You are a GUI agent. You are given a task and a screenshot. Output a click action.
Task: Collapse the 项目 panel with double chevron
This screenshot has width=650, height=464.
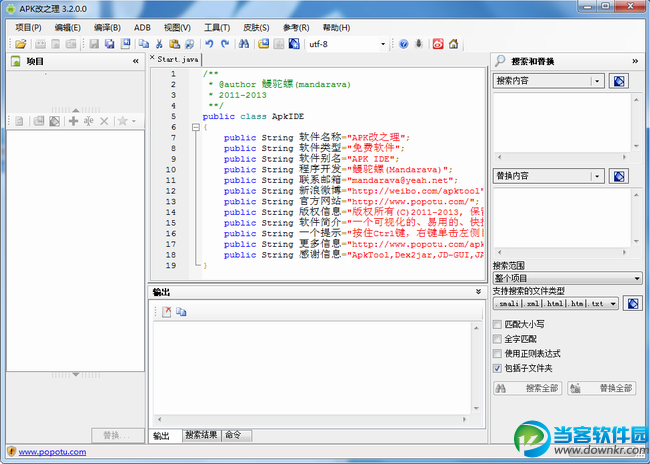[x=136, y=61]
